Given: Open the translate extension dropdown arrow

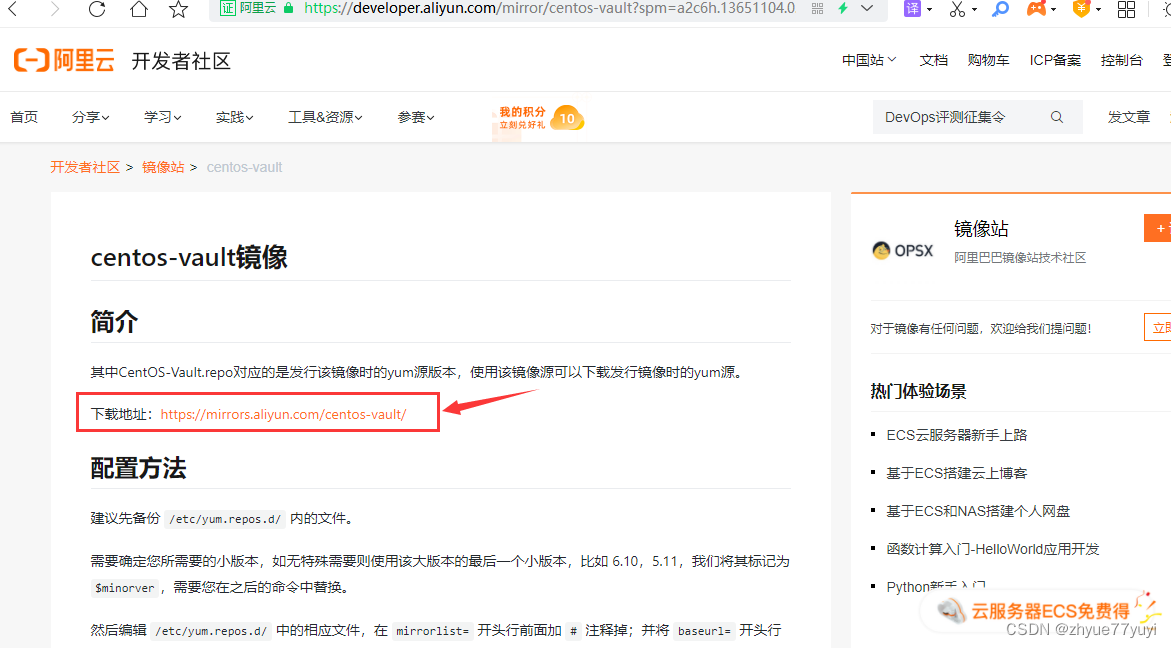Looking at the screenshot, I should [930, 10].
